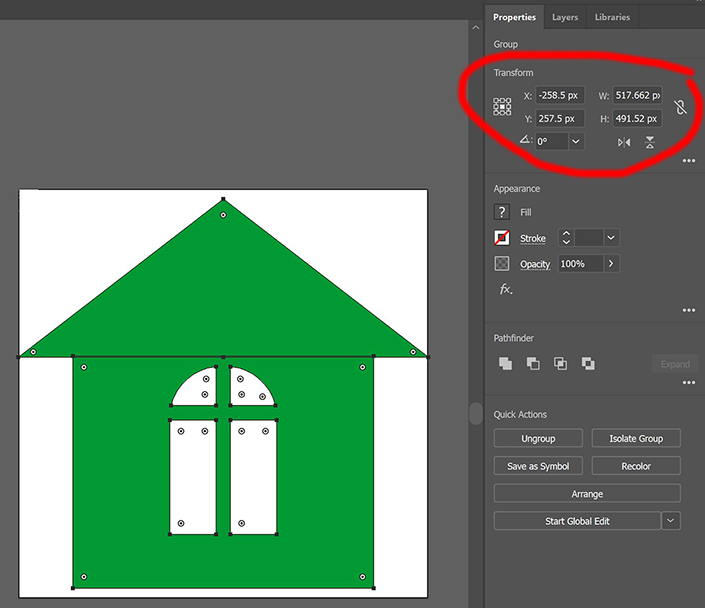Open the stroke weight dropdown
Viewport: 705px width, 608px height.
coord(611,238)
